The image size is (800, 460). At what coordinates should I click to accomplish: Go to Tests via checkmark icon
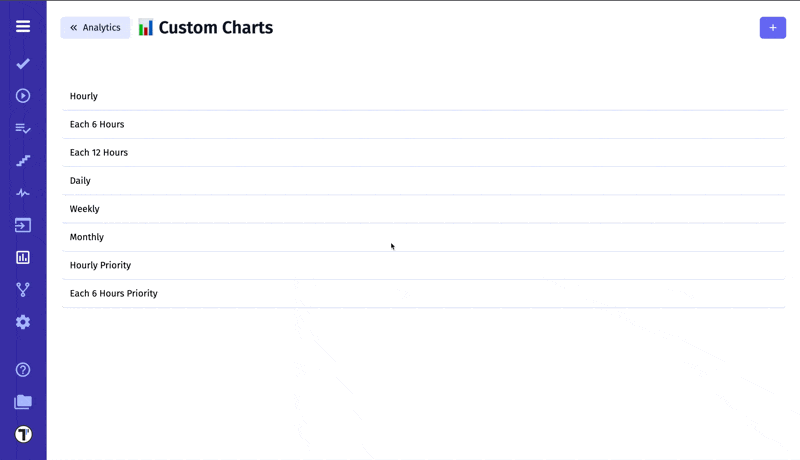[x=23, y=64]
